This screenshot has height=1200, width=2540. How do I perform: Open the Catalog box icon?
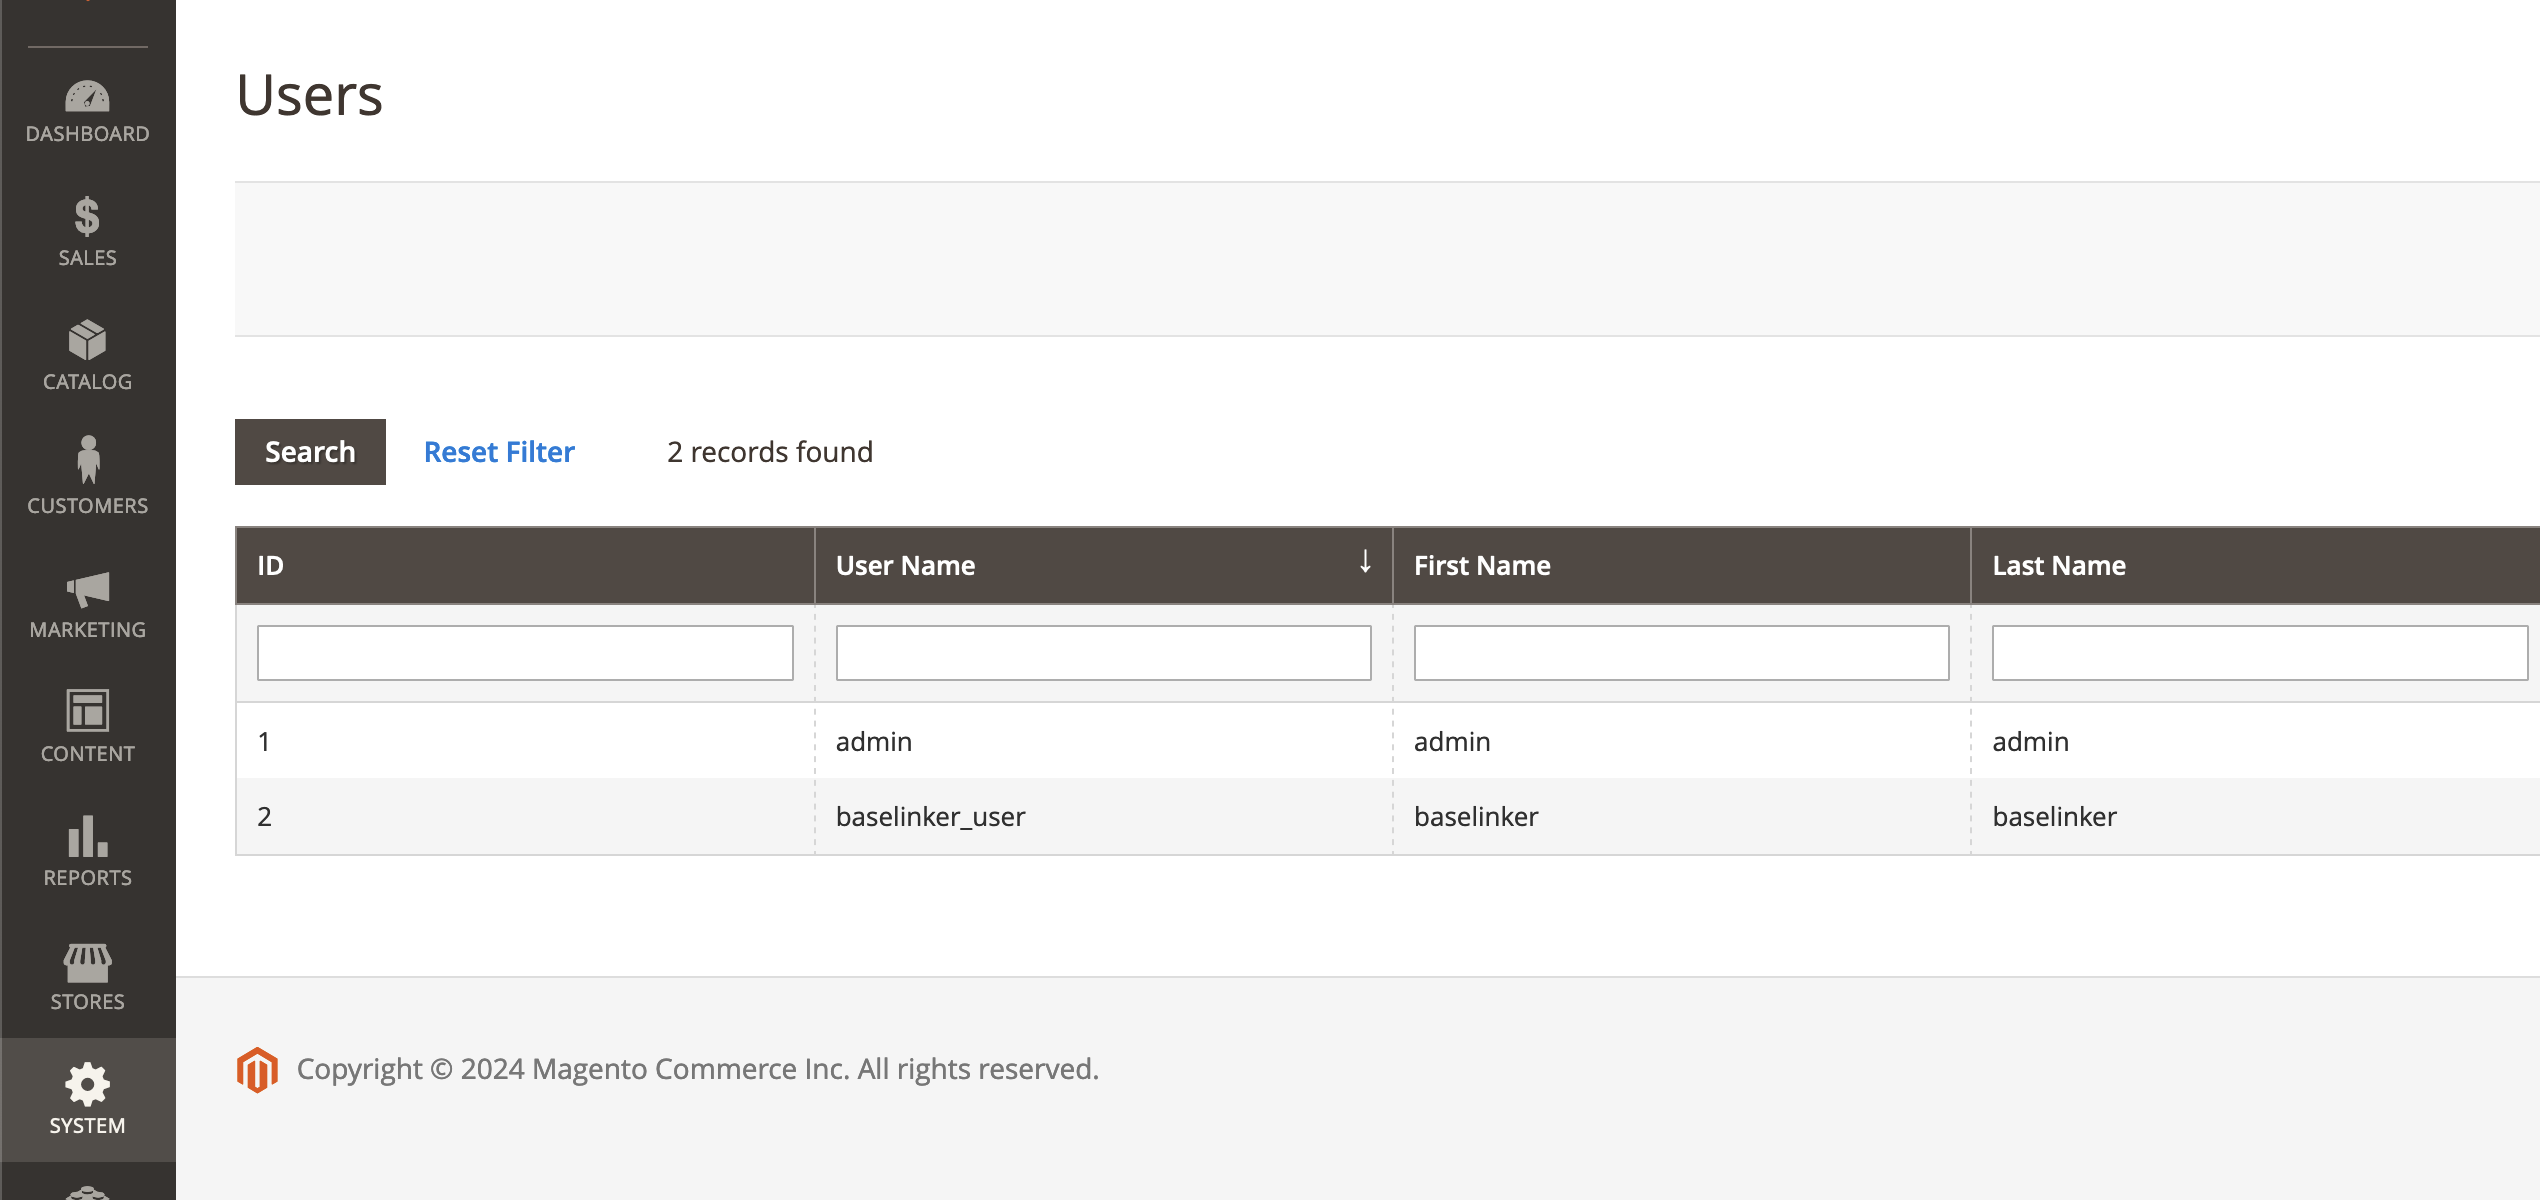87,341
